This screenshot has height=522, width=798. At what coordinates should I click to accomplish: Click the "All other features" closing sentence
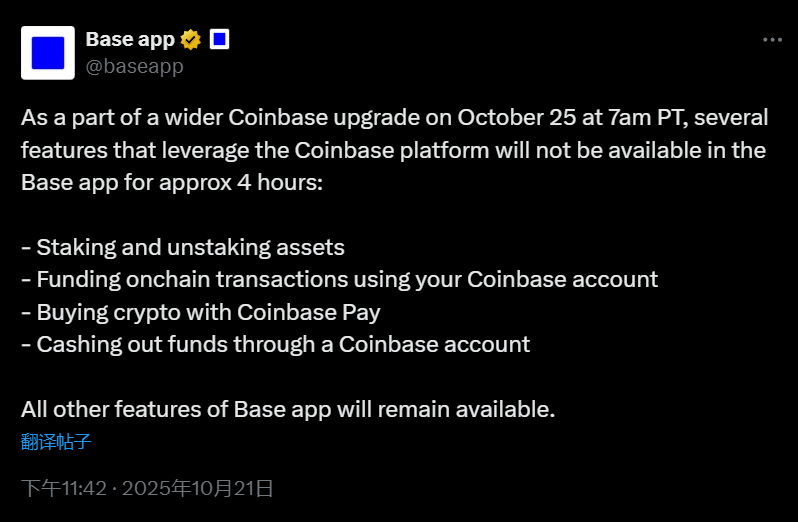pyautogui.click(x=288, y=409)
